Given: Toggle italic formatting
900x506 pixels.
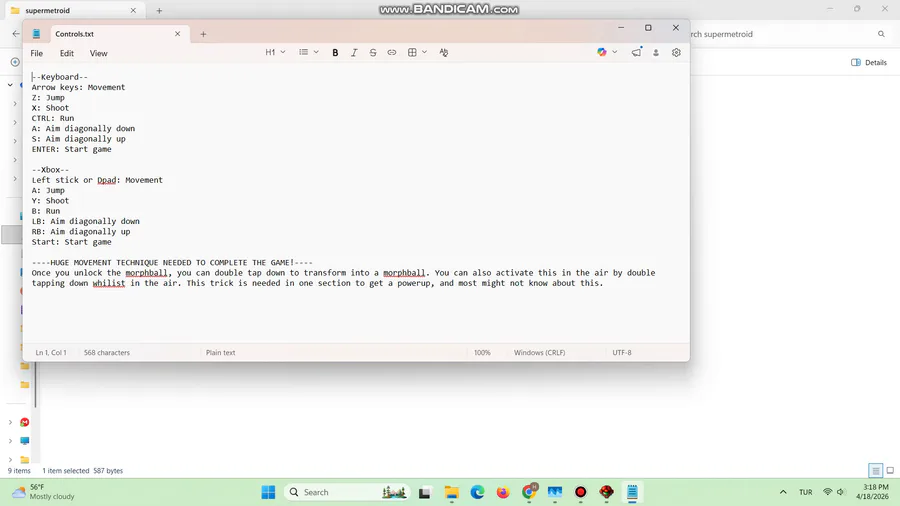Looking at the screenshot, I should click(354, 53).
